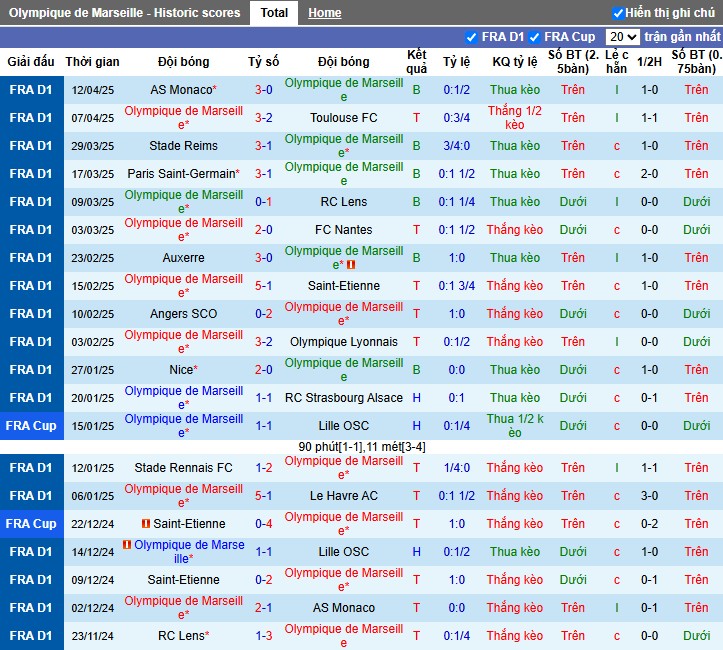Click the penalty note '90 phút[1-1],11 mét[3-4]'

362,447
